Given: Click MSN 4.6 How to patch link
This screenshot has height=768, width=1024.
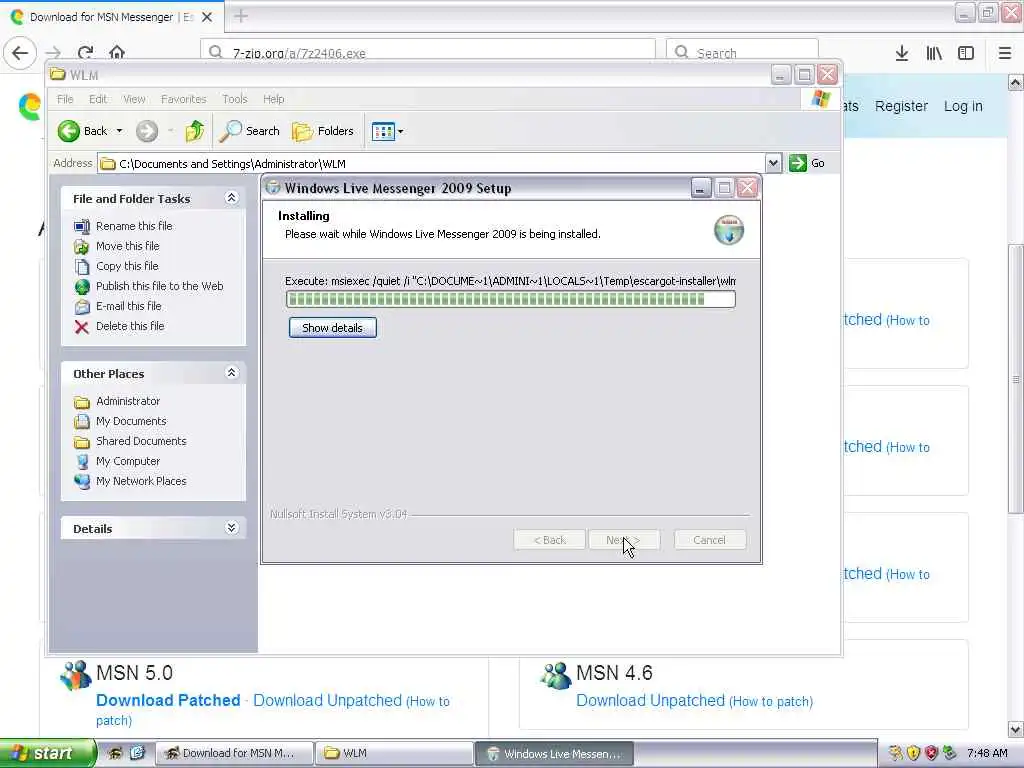Looking at the screenshot, I should click(x=771, y=701).
